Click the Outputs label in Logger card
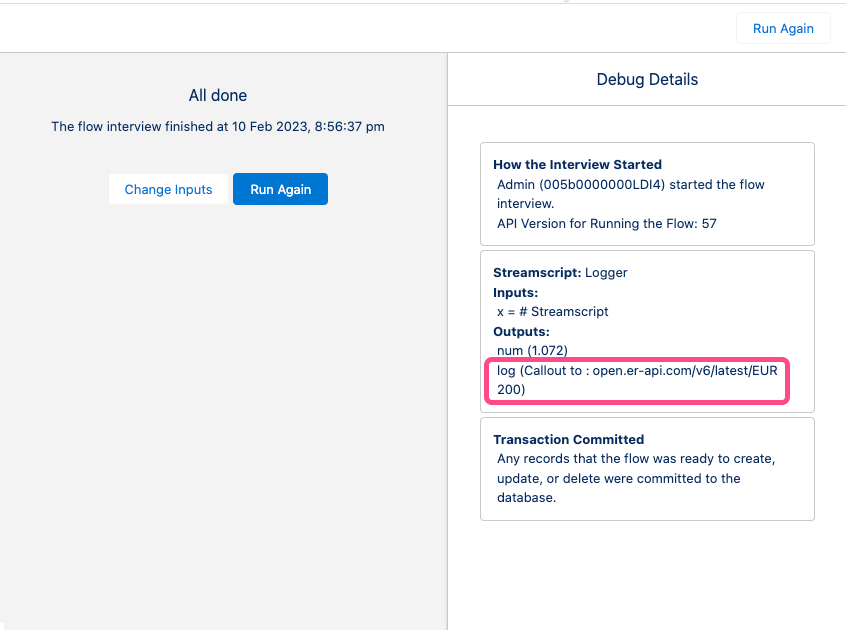This screenshot has width=848, height=630. click(521, 331)
